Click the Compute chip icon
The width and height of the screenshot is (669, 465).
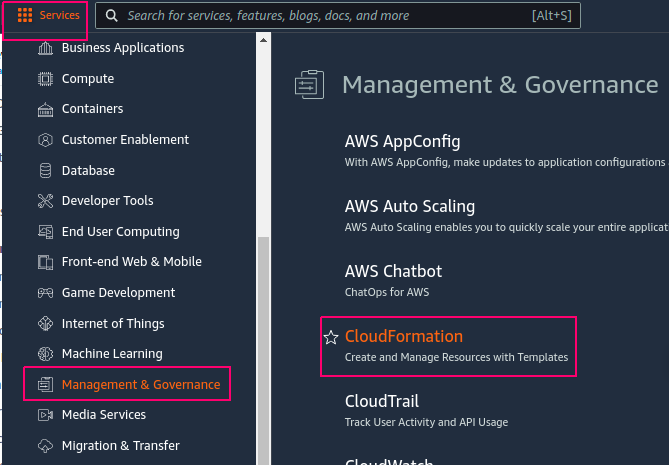pyautogui.click(x=45, y=79)
